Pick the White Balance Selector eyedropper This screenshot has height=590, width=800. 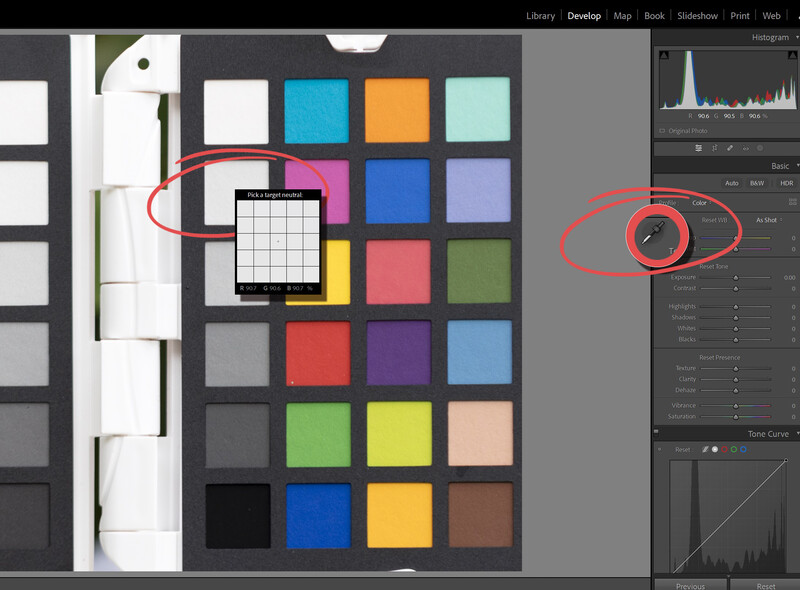point(654,232)
